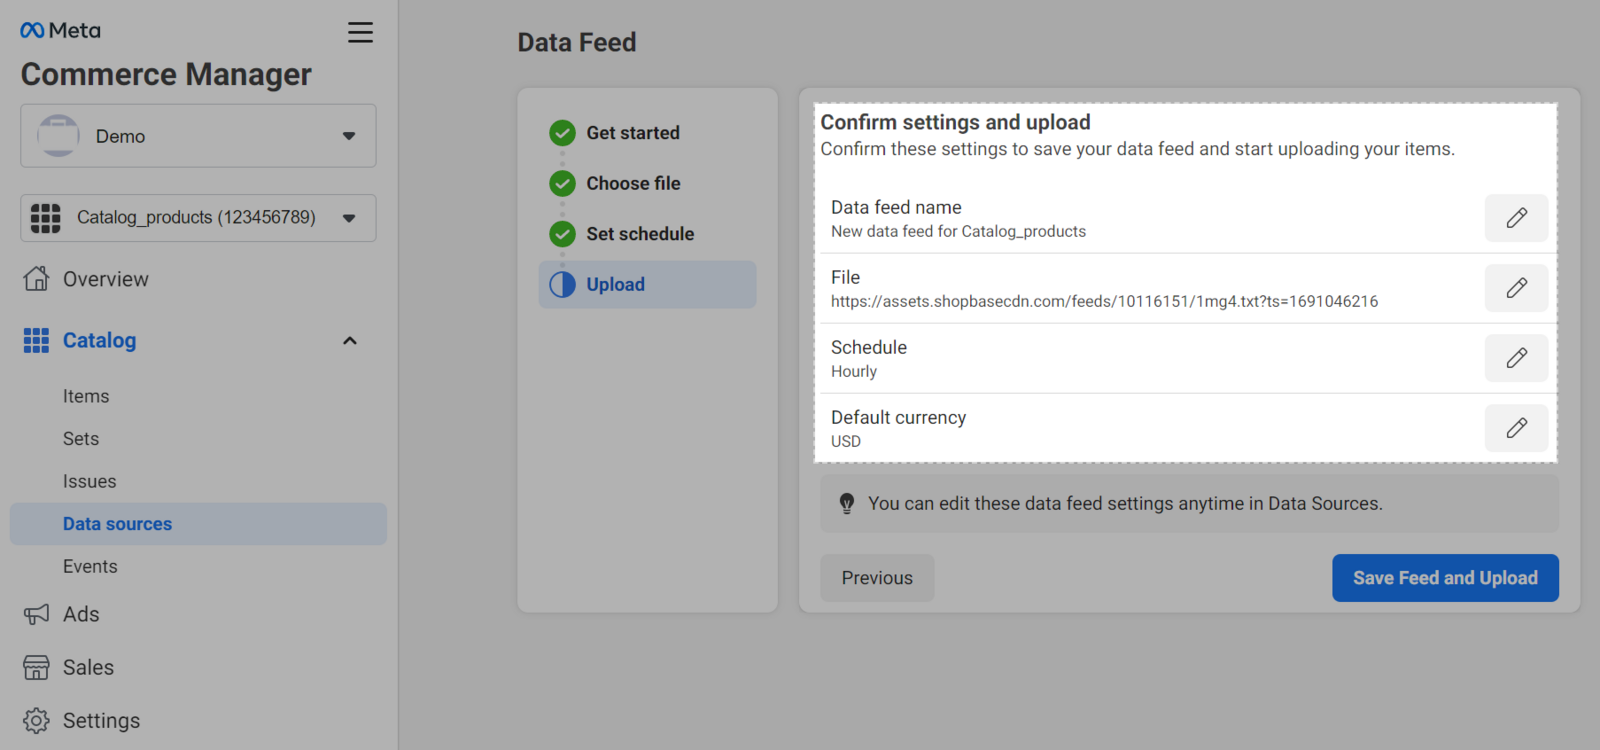Screen dimensions: 1600x750
Task: Edit the Default currency pencil icon
Action: click(1516, 428)
